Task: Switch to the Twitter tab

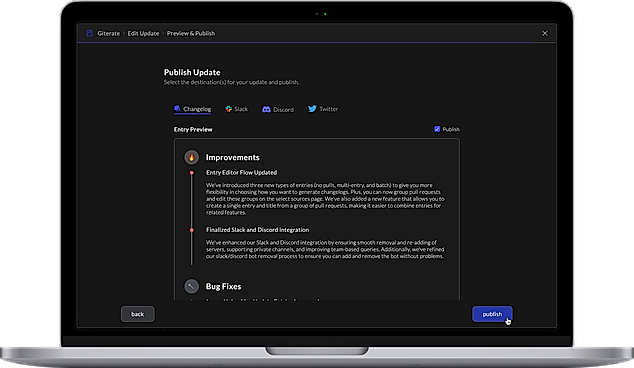Action: 323,109
